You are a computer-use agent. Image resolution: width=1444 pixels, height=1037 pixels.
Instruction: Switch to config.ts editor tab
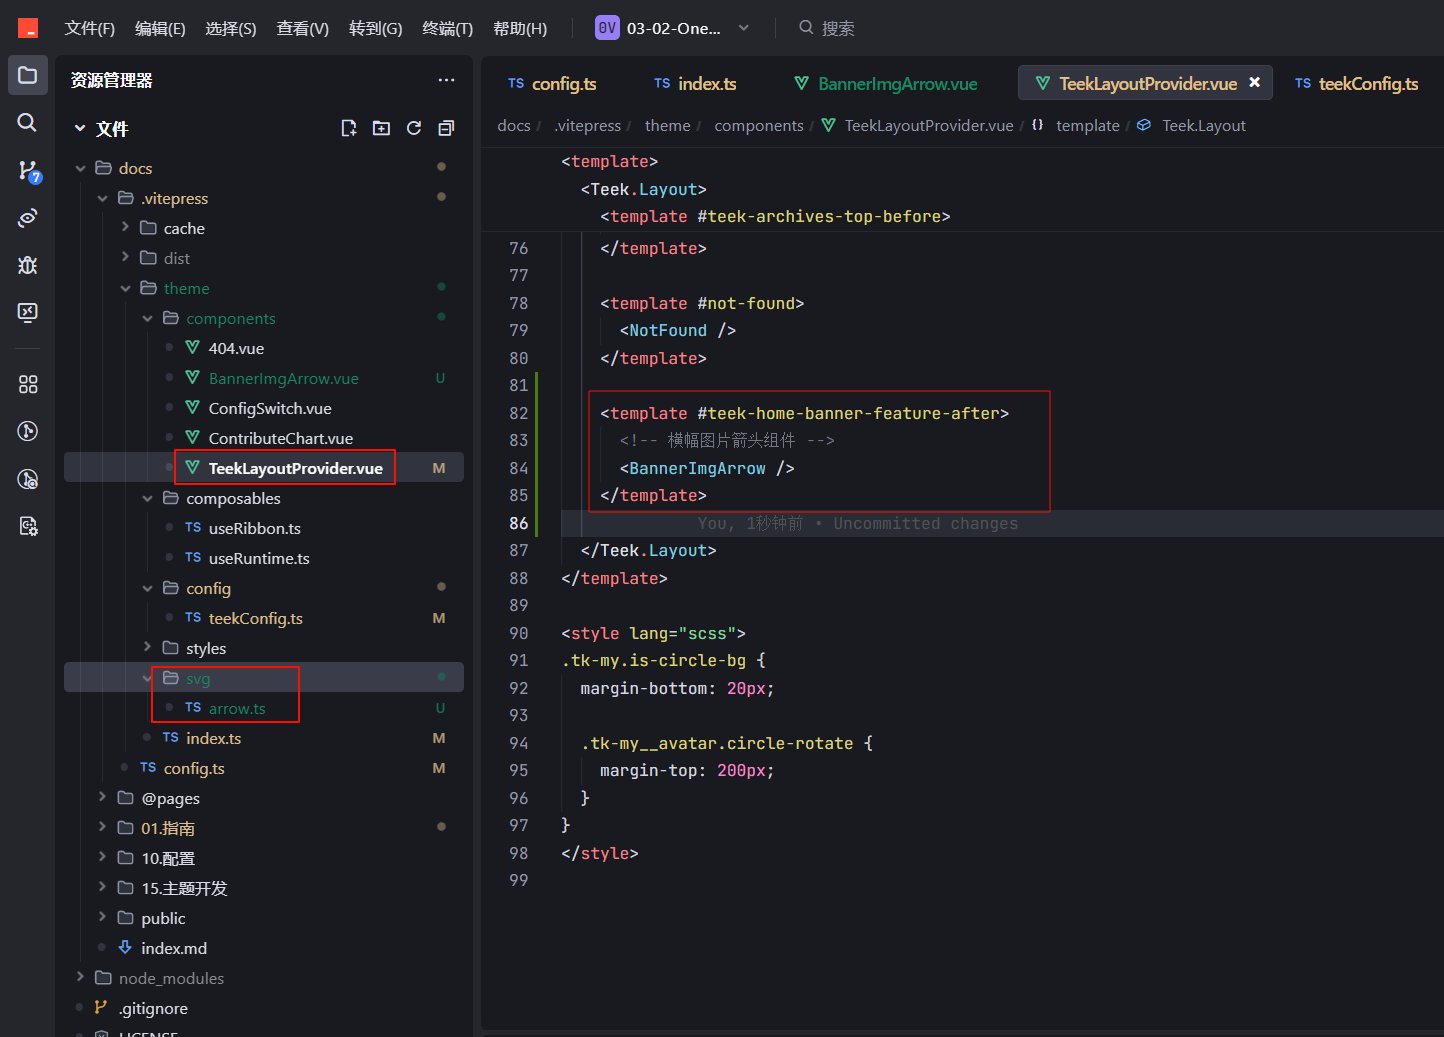click(552, 83)
